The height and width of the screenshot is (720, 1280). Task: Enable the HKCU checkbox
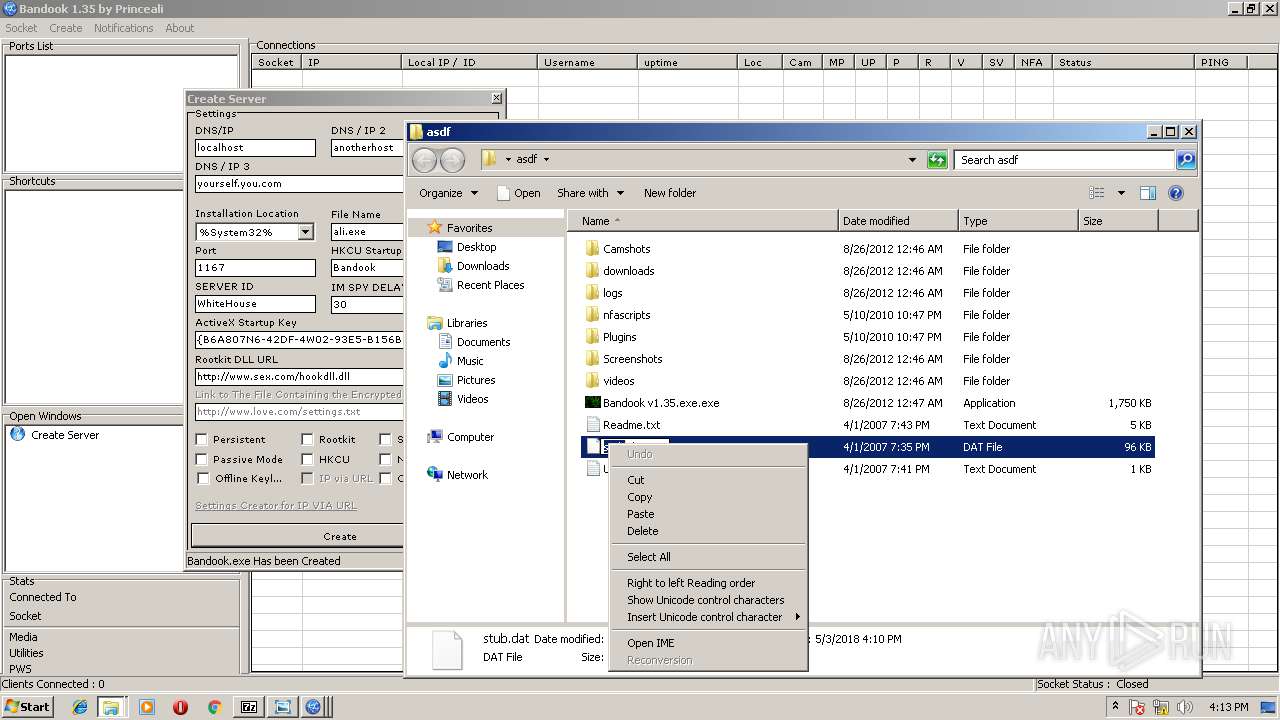[307, 460]
